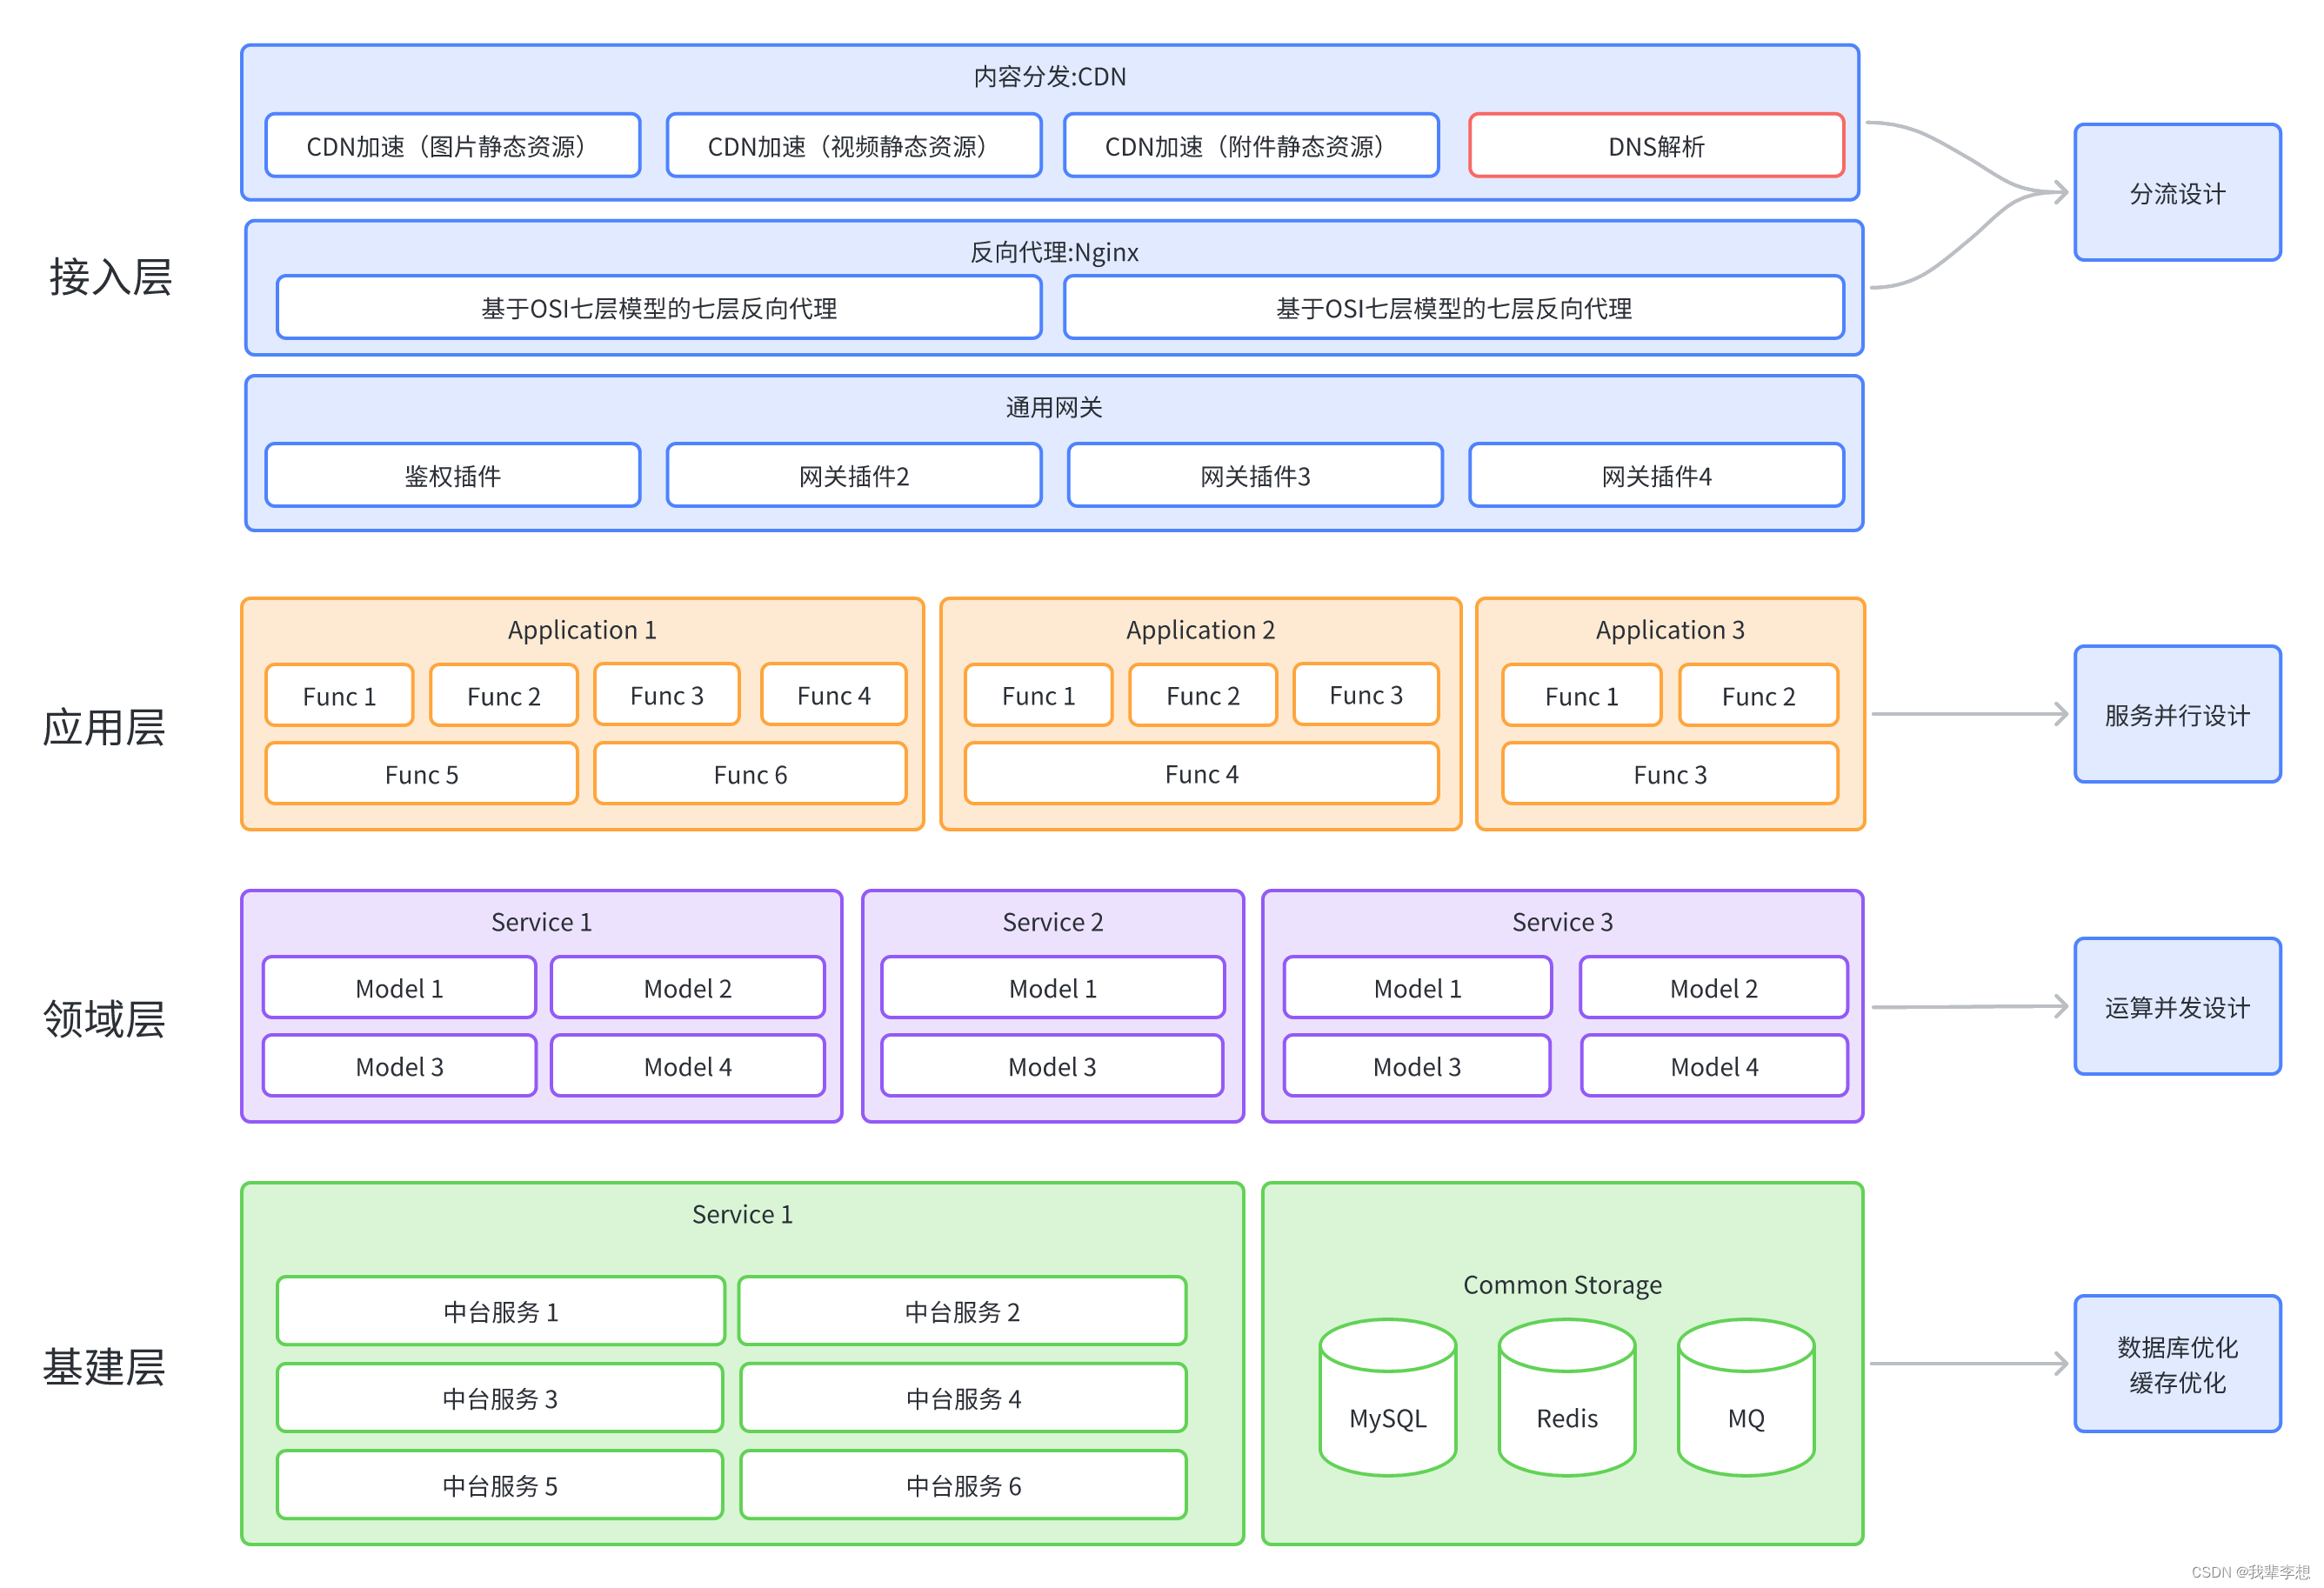Click Func 1 inside Application 3

pos(1581,695)
